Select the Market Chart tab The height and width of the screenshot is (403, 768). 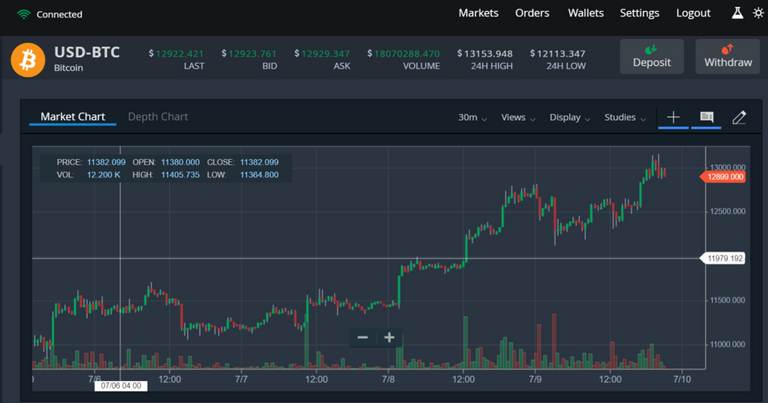[x=72, y=117]
